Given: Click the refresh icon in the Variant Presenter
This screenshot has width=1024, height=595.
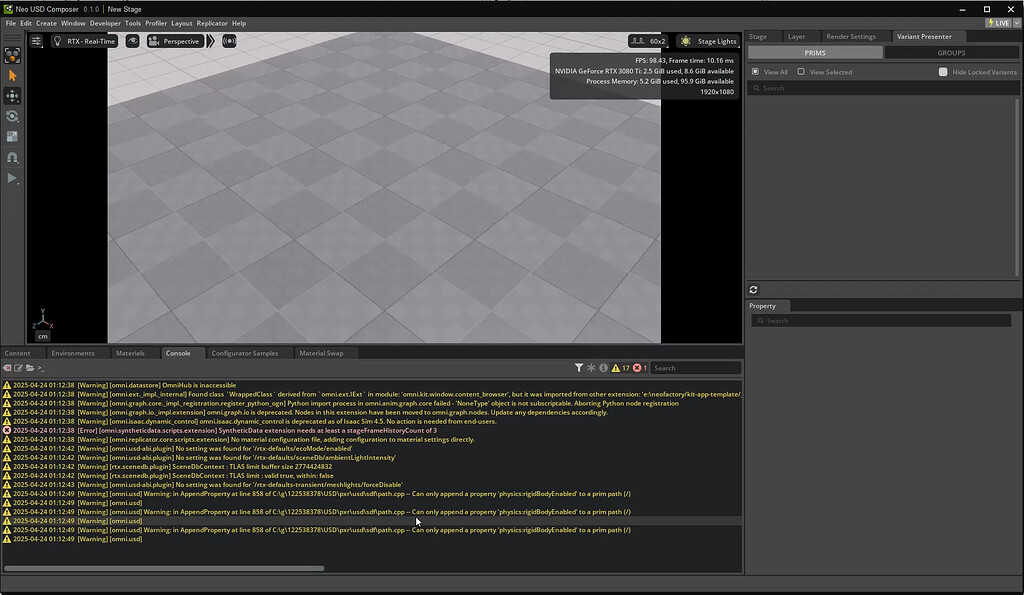Looking at the screenshot, I should (754, 289).
